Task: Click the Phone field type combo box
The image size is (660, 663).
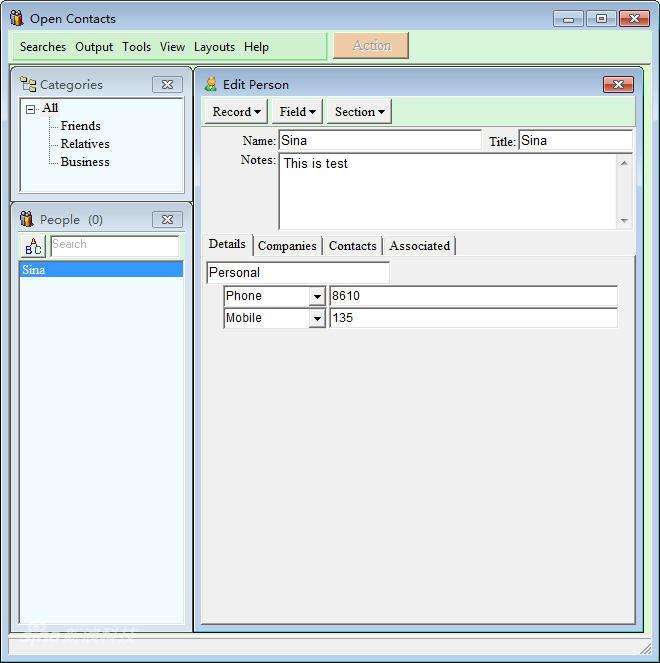Action: [274, 296]
